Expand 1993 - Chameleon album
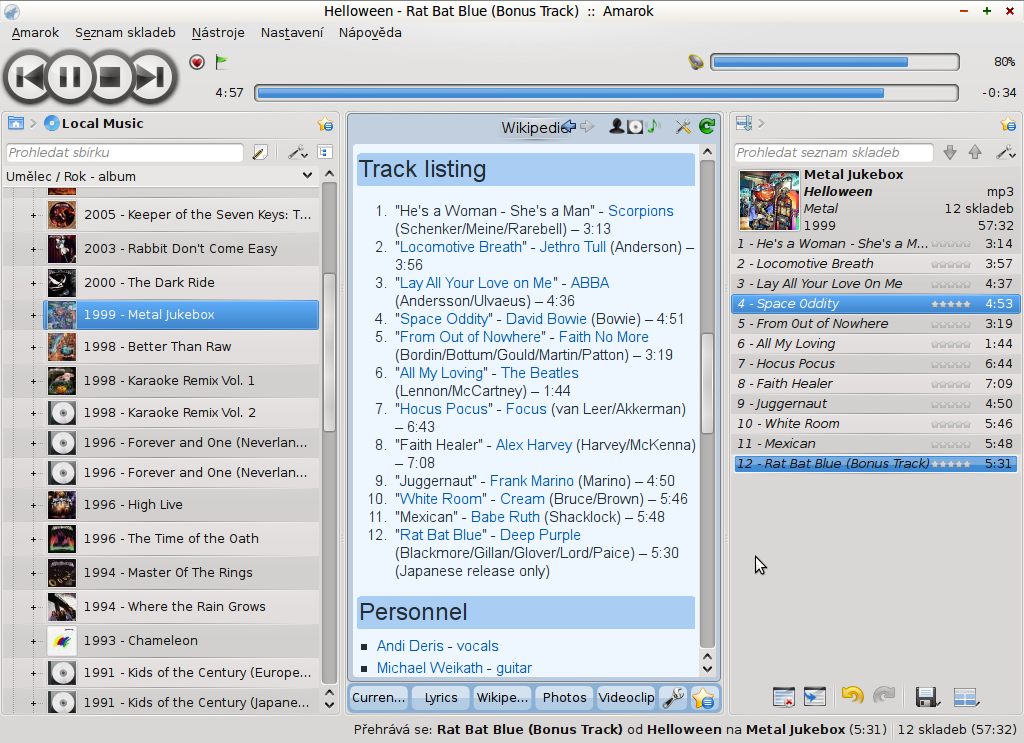The width and height of the screenshot is (1024, 743). click(x=33, y=640)
